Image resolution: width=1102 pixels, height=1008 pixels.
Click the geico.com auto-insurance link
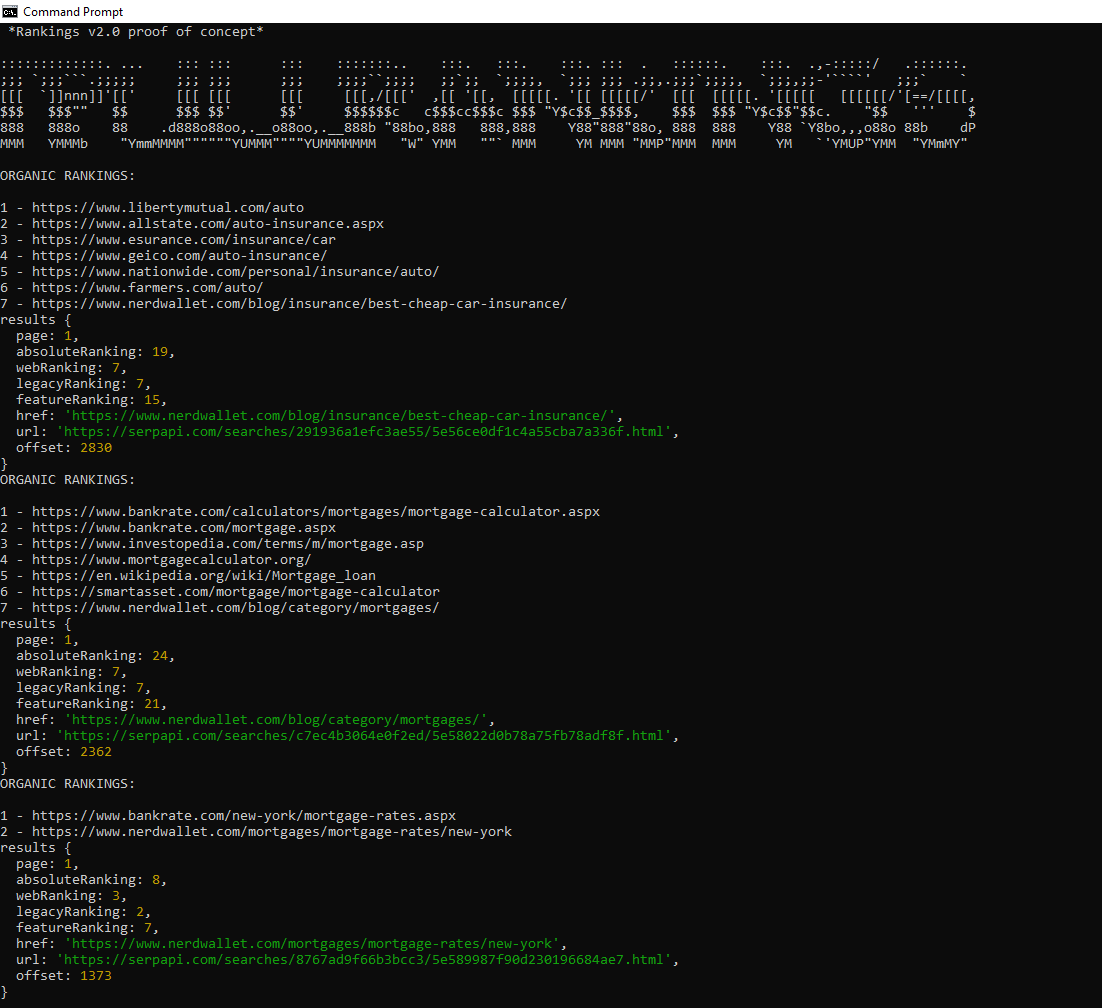[x=179, y=256]
